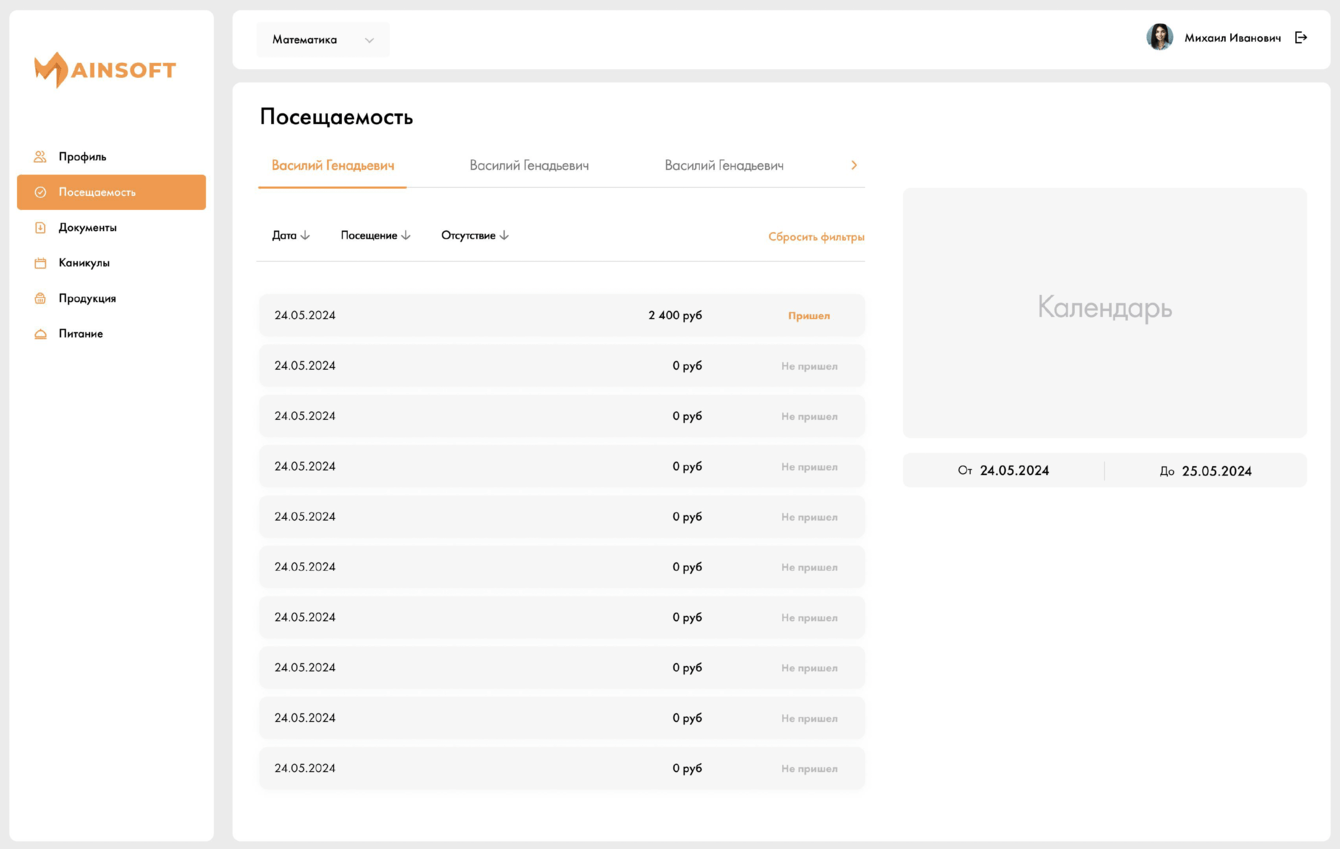Image resolution: width=1340 pixels, height=849 pixels.
Task: Switch to the second Василий Генадьевич tab
Action: pyautogui.click(x=529, y=166)
